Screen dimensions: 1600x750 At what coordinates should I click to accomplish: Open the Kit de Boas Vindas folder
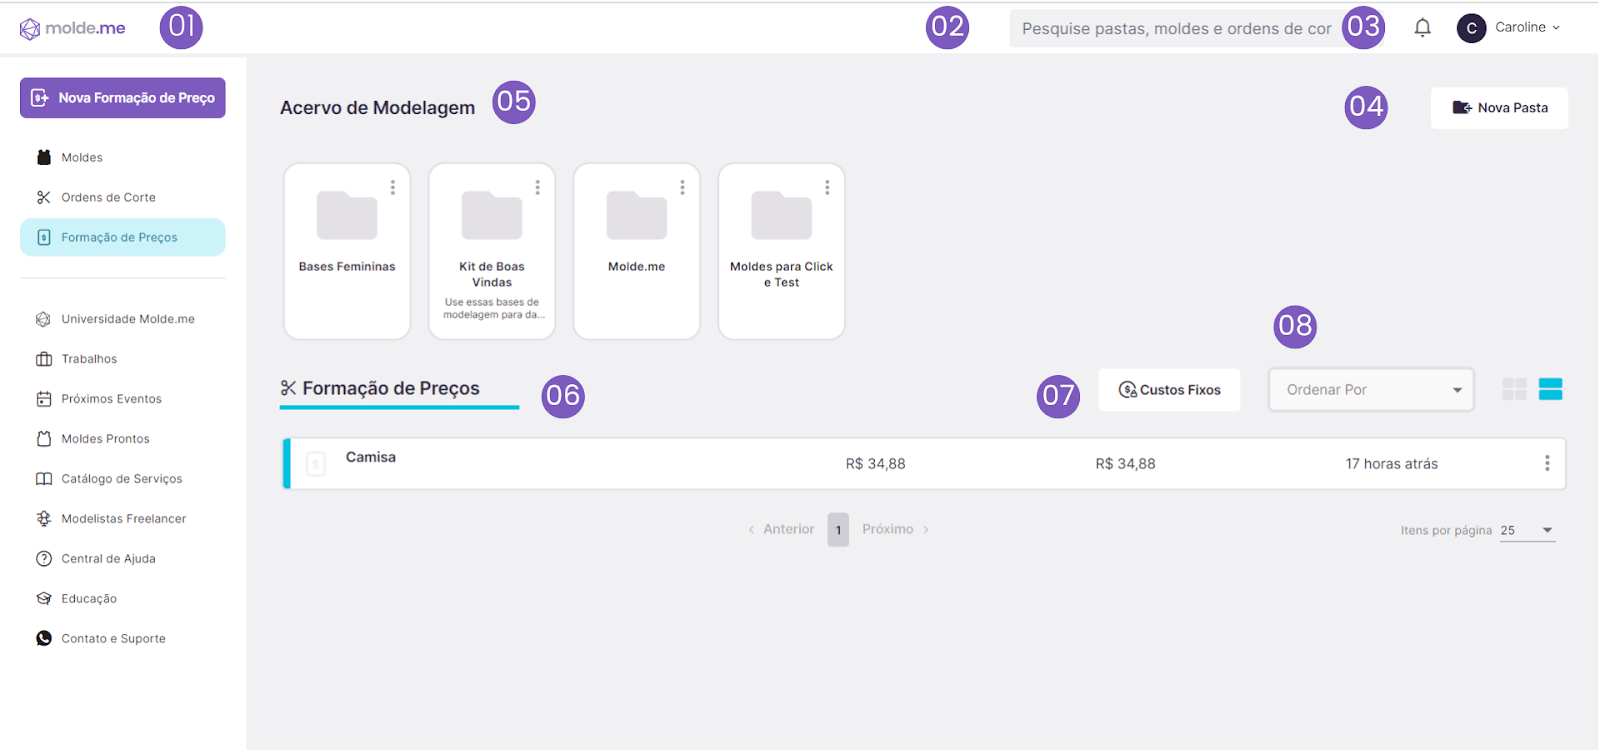(492, 251)
